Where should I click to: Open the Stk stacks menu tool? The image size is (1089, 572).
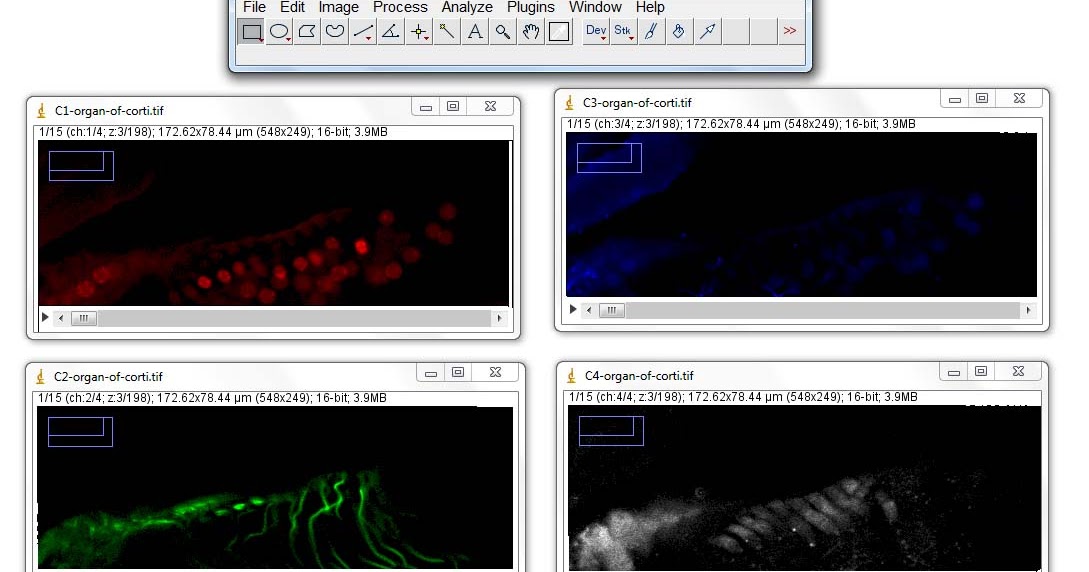(x=623, y=31)
